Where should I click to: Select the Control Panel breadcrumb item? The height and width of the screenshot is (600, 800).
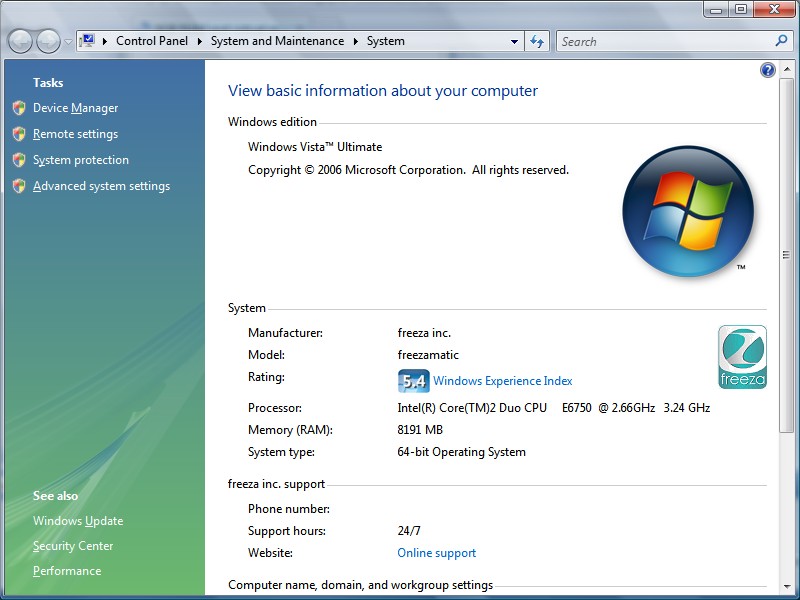(152, 42)
